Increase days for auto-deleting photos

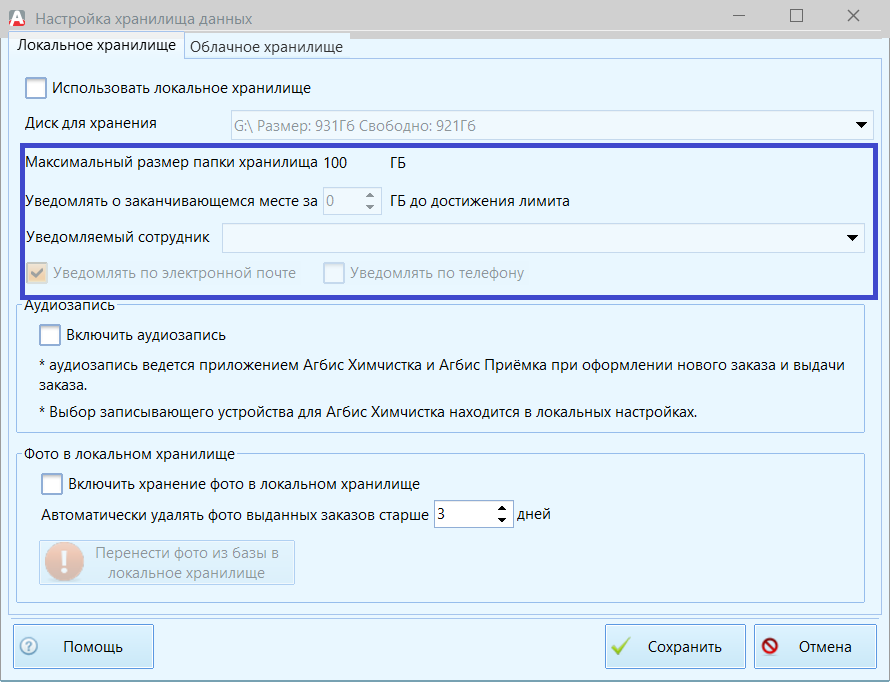[502, 509]
